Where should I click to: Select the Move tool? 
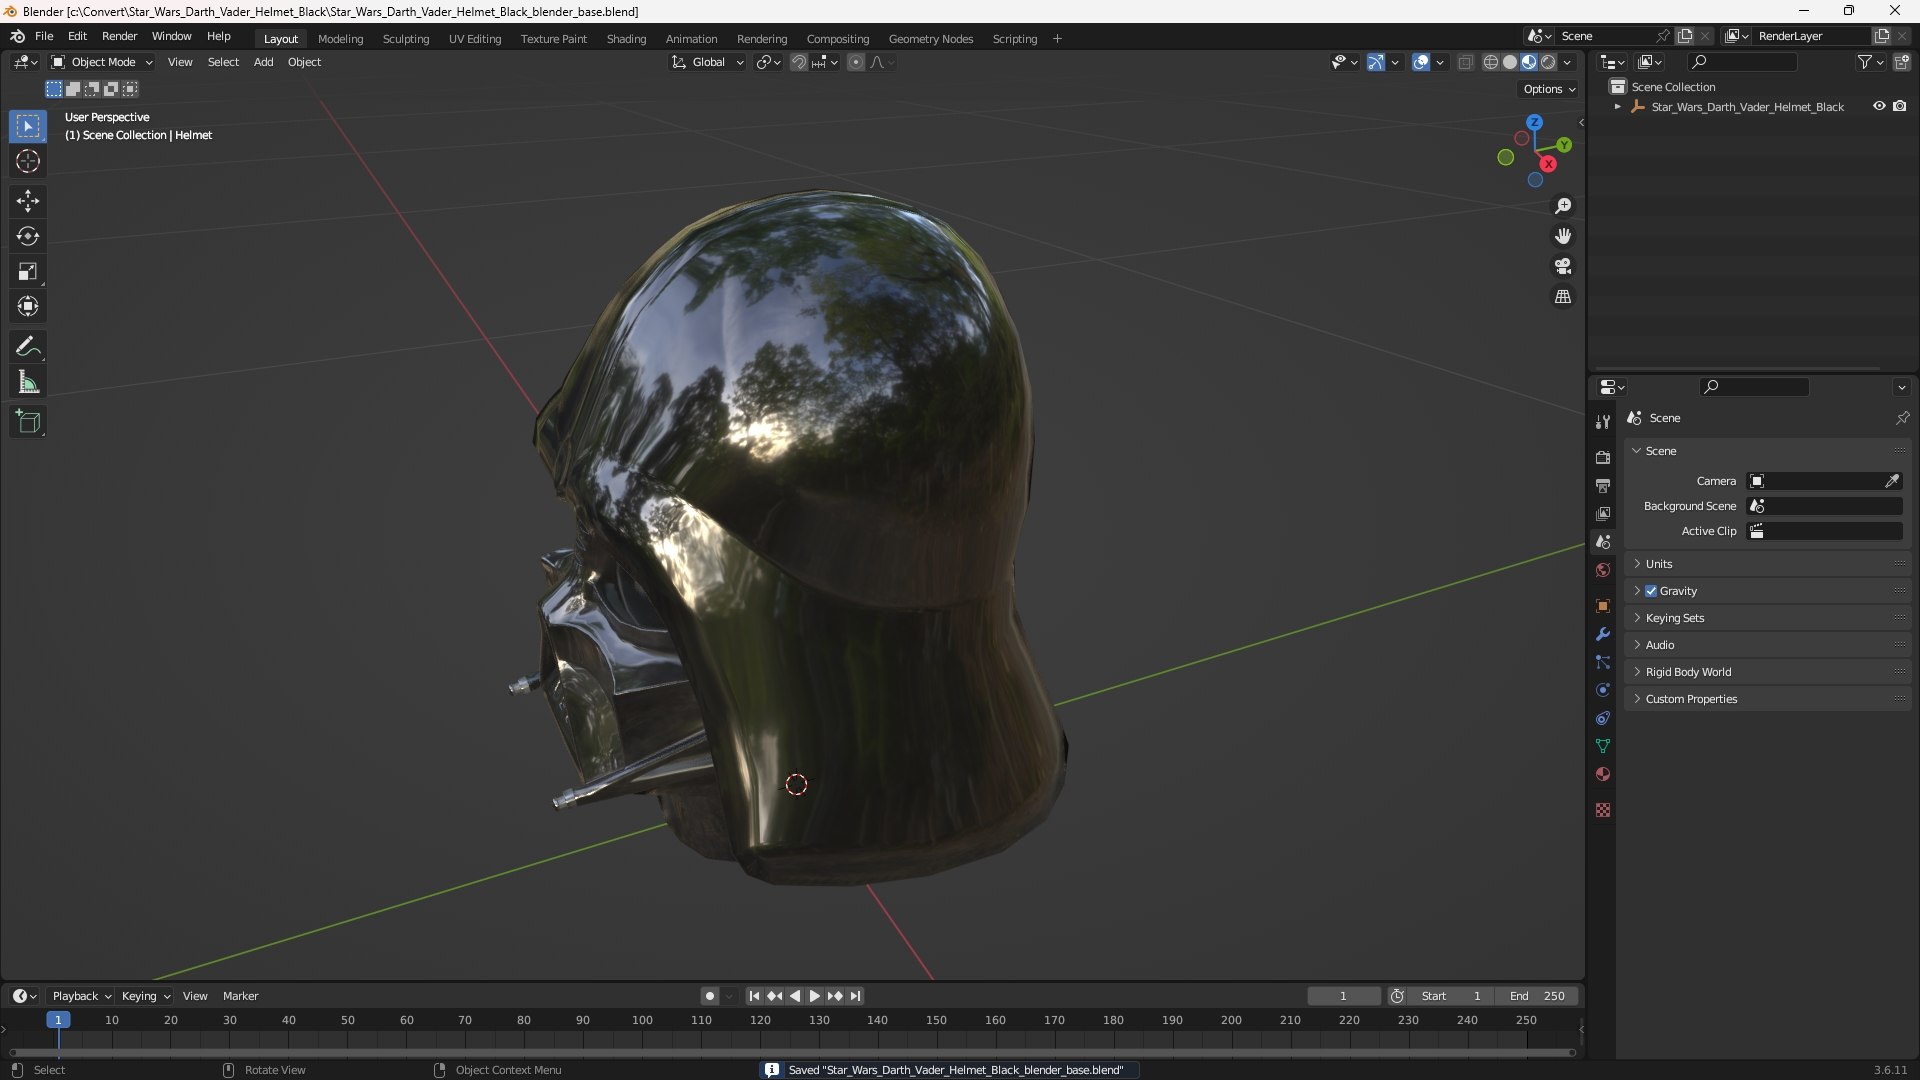(x=28, y=201)
